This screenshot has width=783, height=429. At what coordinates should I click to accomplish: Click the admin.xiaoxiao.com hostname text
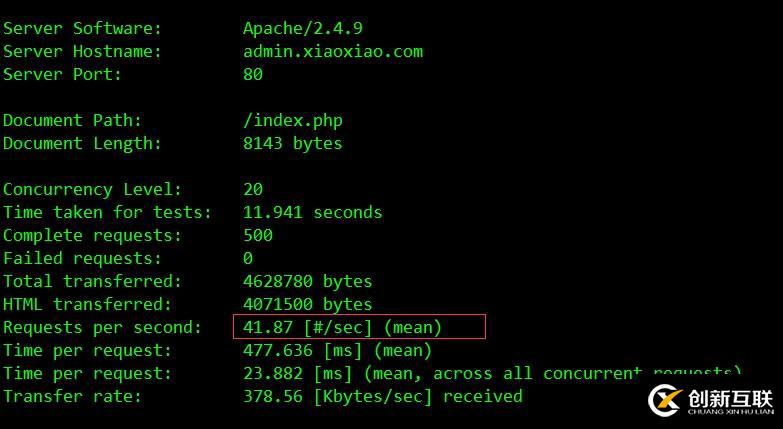[x=332, y=51]
